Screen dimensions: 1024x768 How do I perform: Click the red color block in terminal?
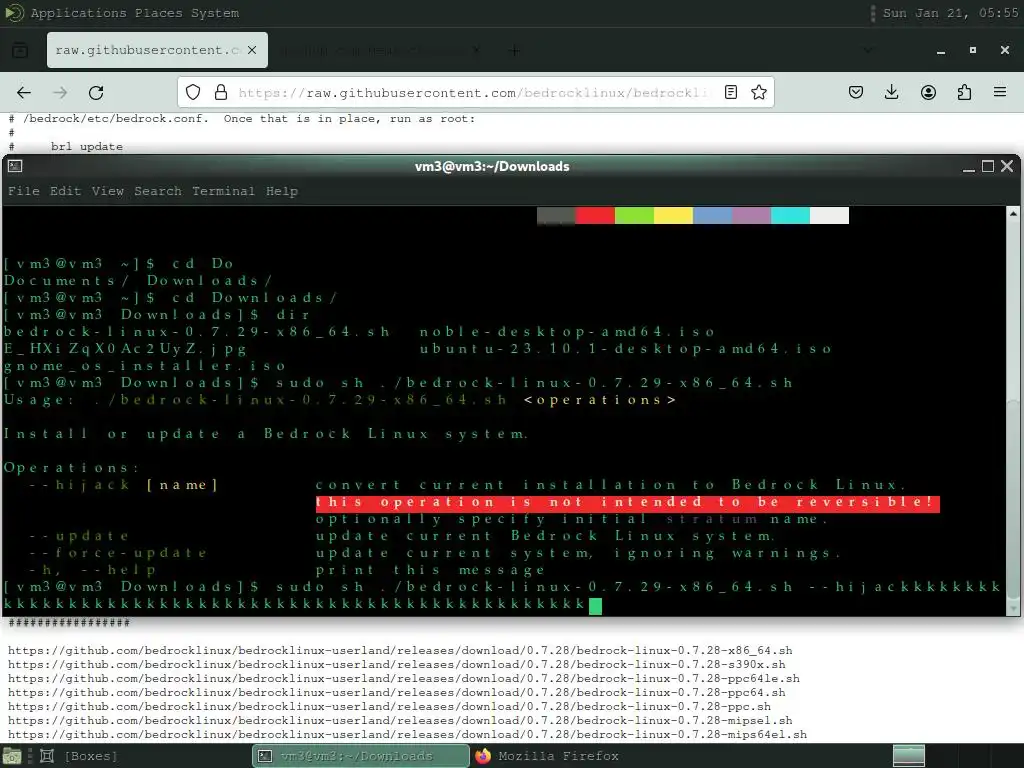(x=595, y=216)
